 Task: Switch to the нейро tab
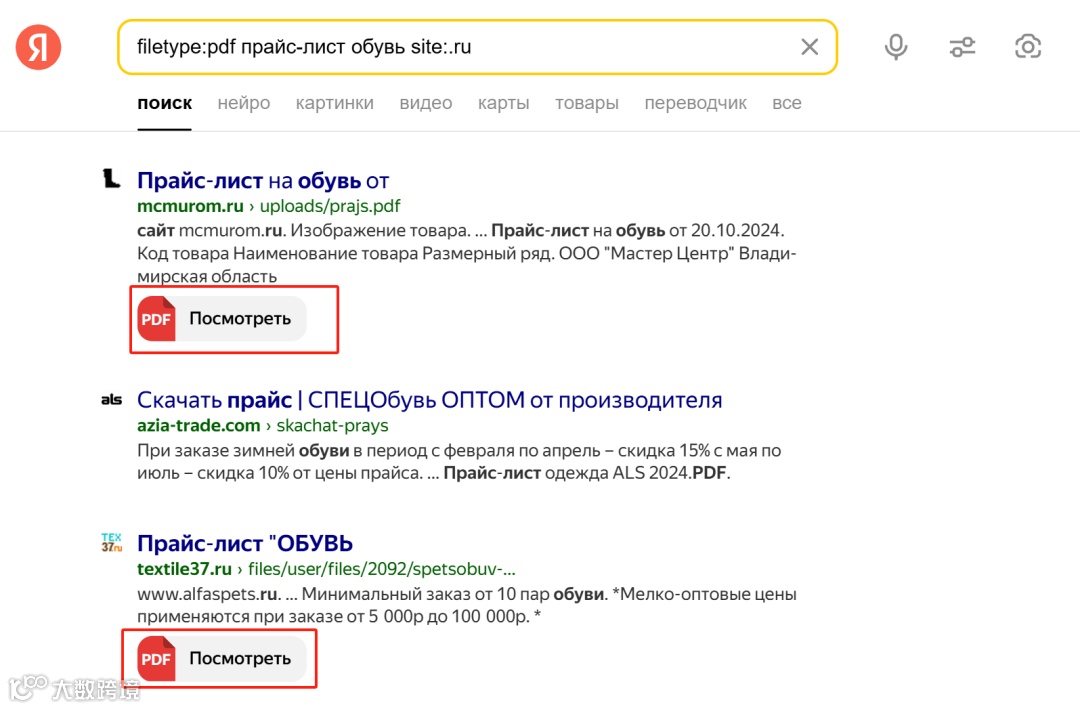tap(244, 103)
